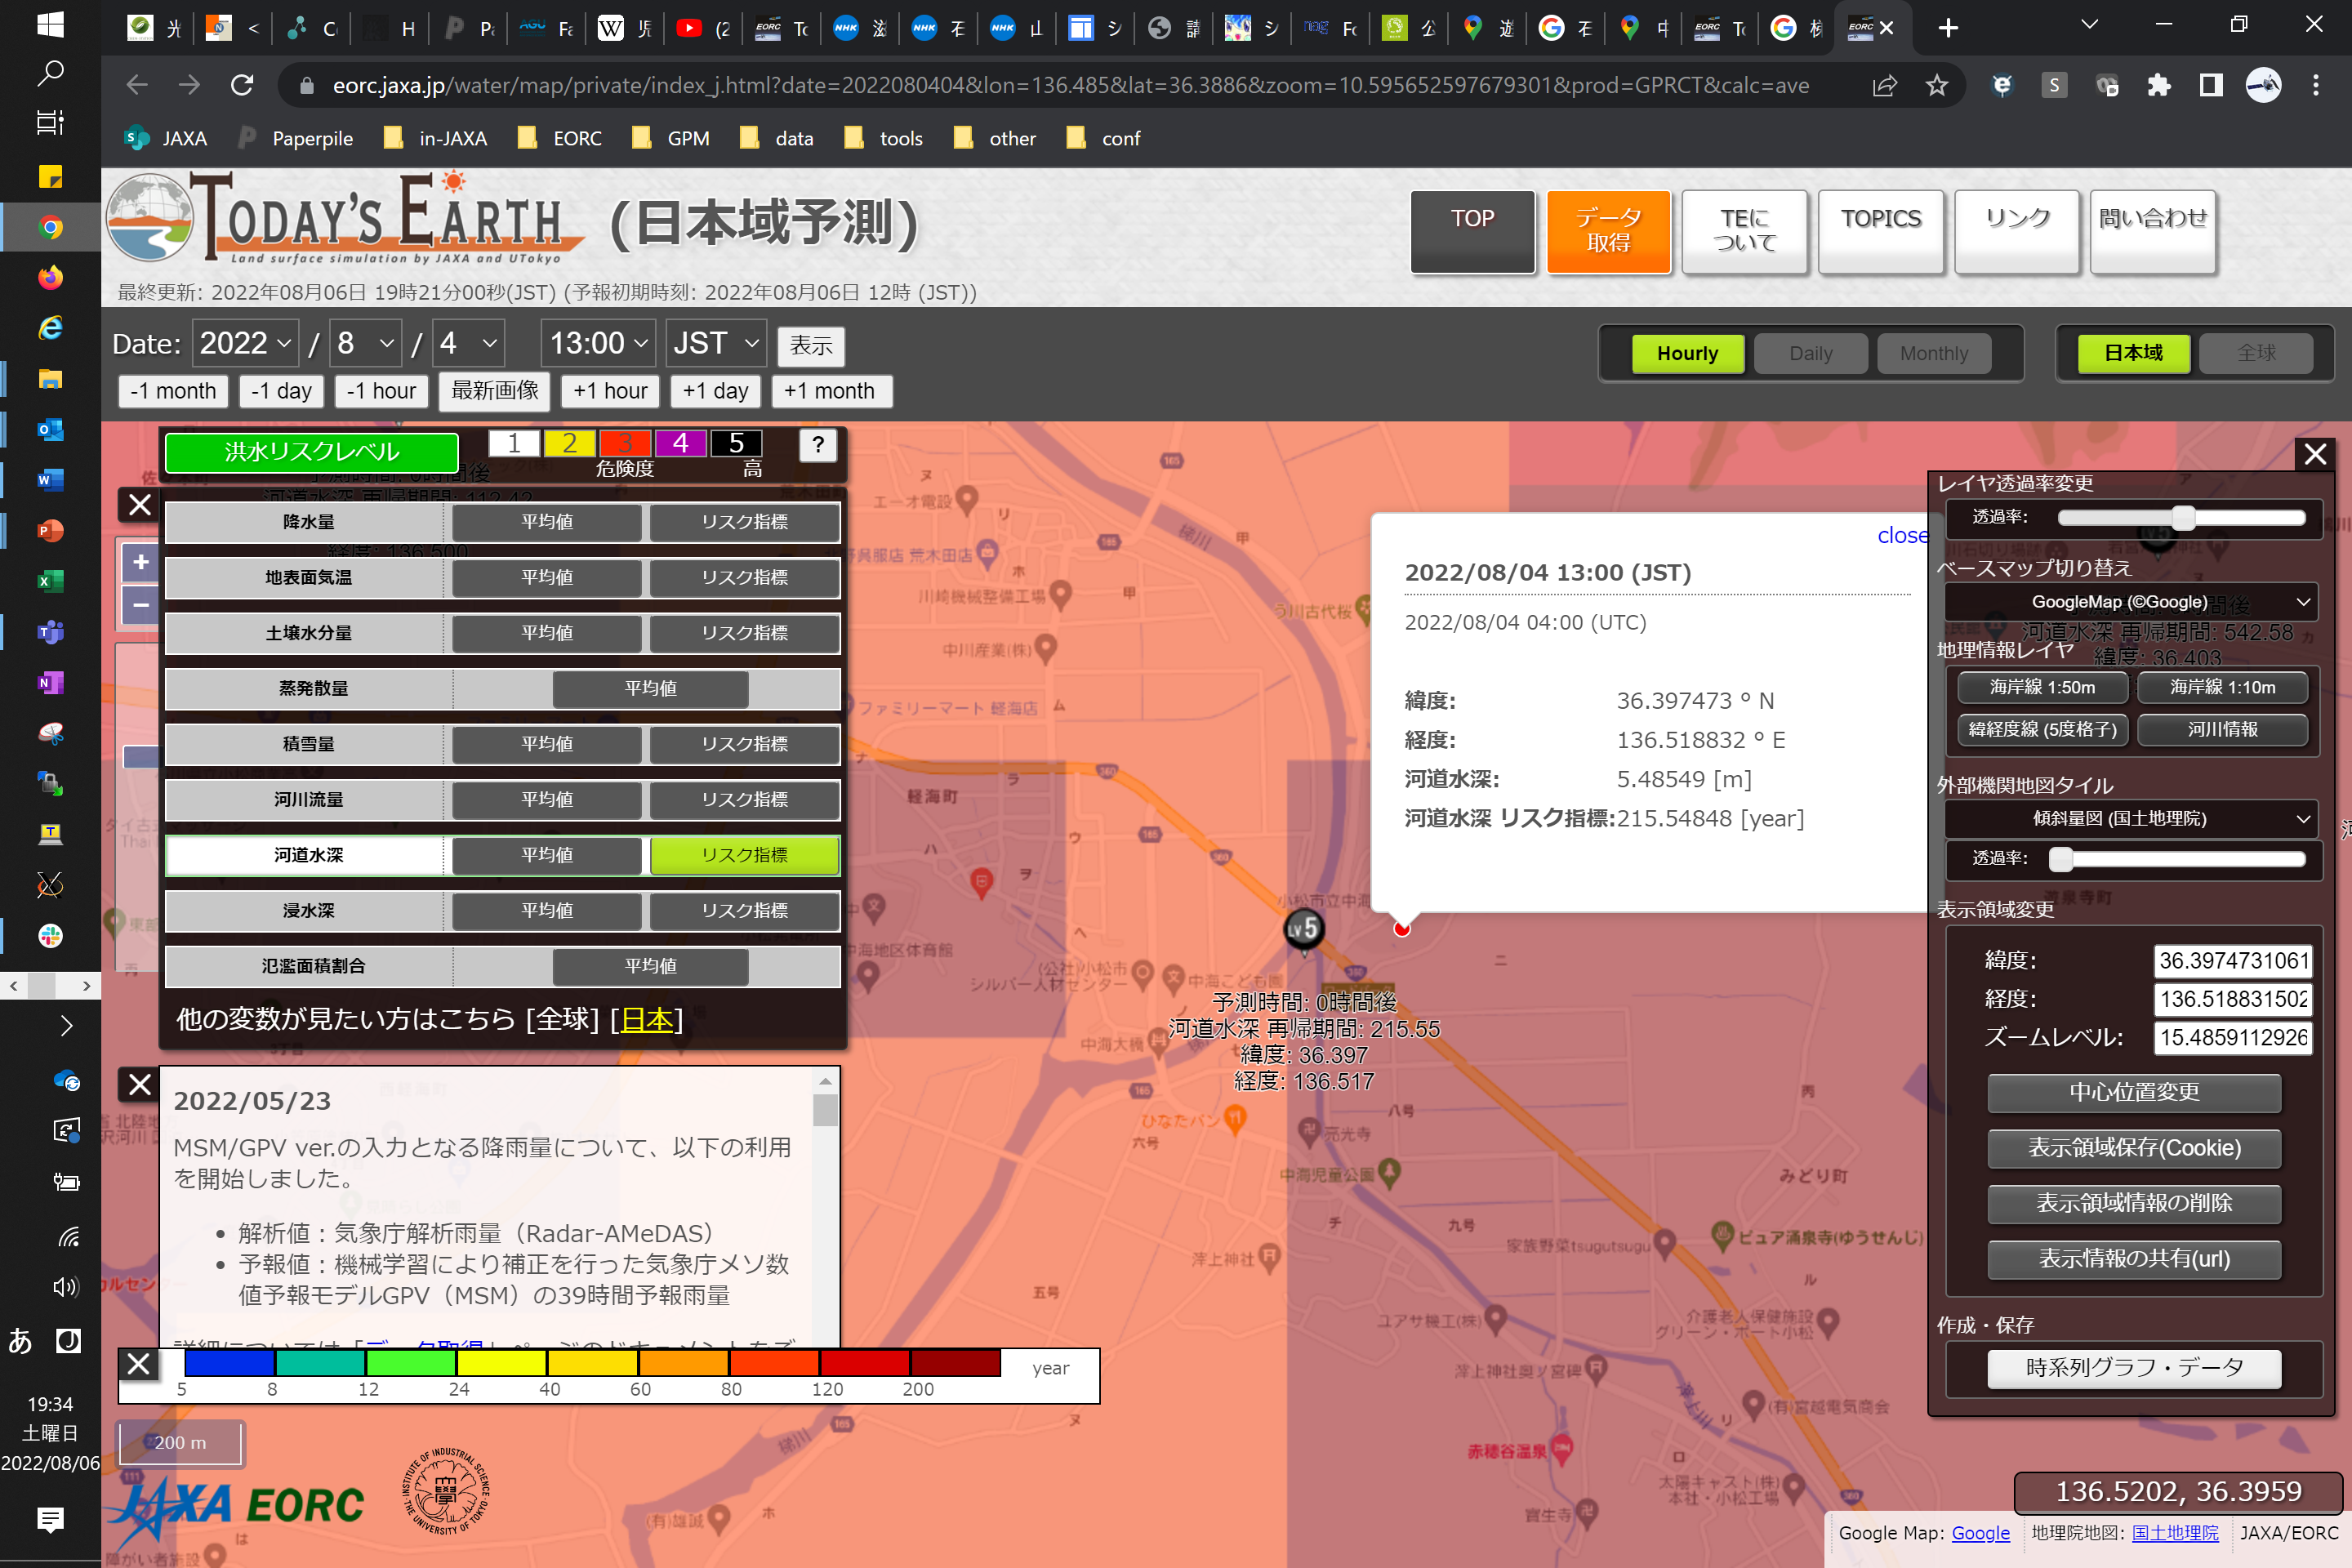Open the TOP navigation menu item
Image resolution: width=2352 pixels, height=1568 pixels.
pos(1472,231)
